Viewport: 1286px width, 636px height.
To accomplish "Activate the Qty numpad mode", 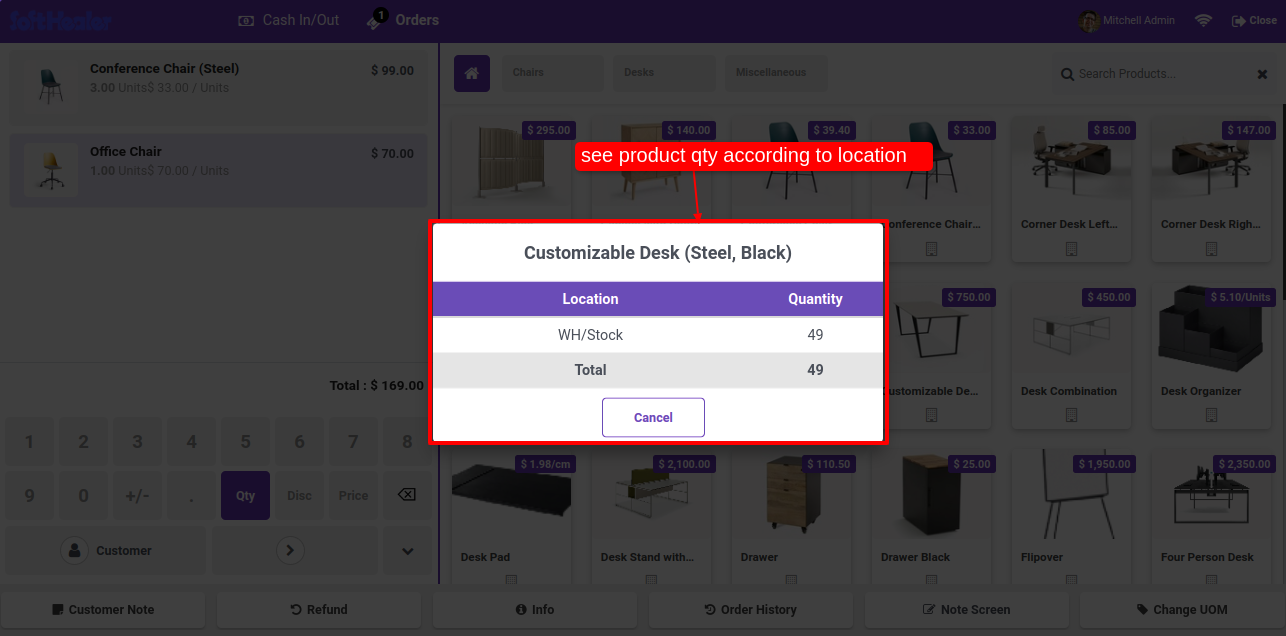I will pos(245,495).
